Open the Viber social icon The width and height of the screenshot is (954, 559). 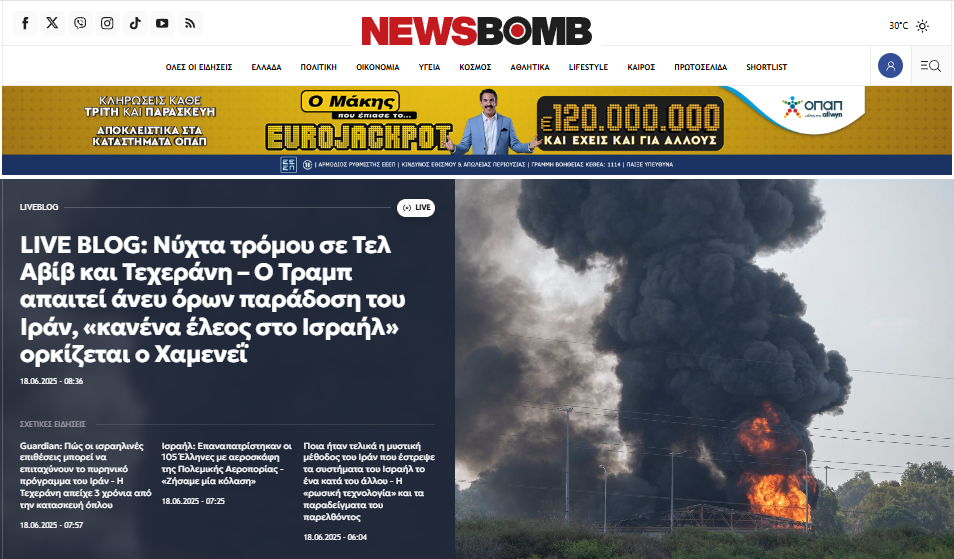[80, 24]
